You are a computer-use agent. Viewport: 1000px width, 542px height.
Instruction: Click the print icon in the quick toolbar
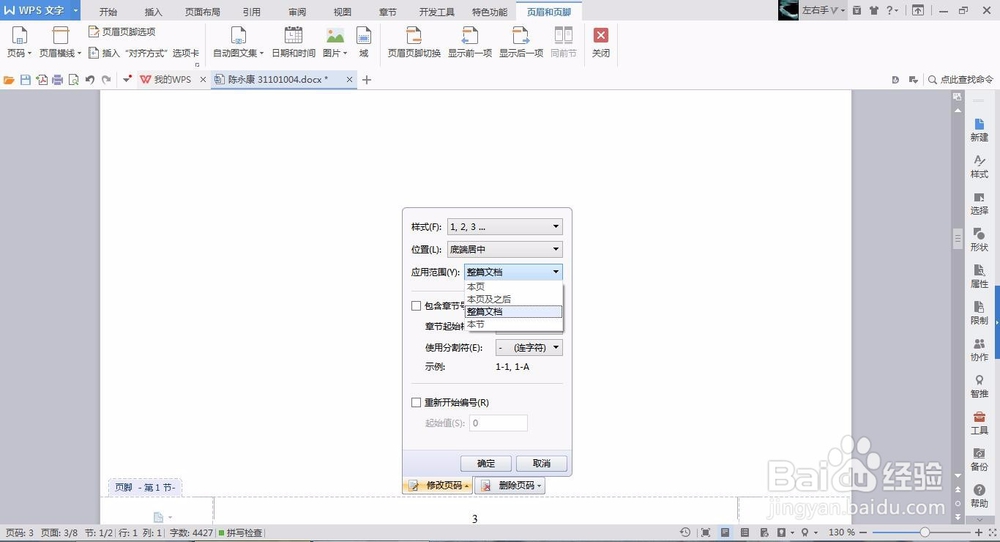click(57, 80)
